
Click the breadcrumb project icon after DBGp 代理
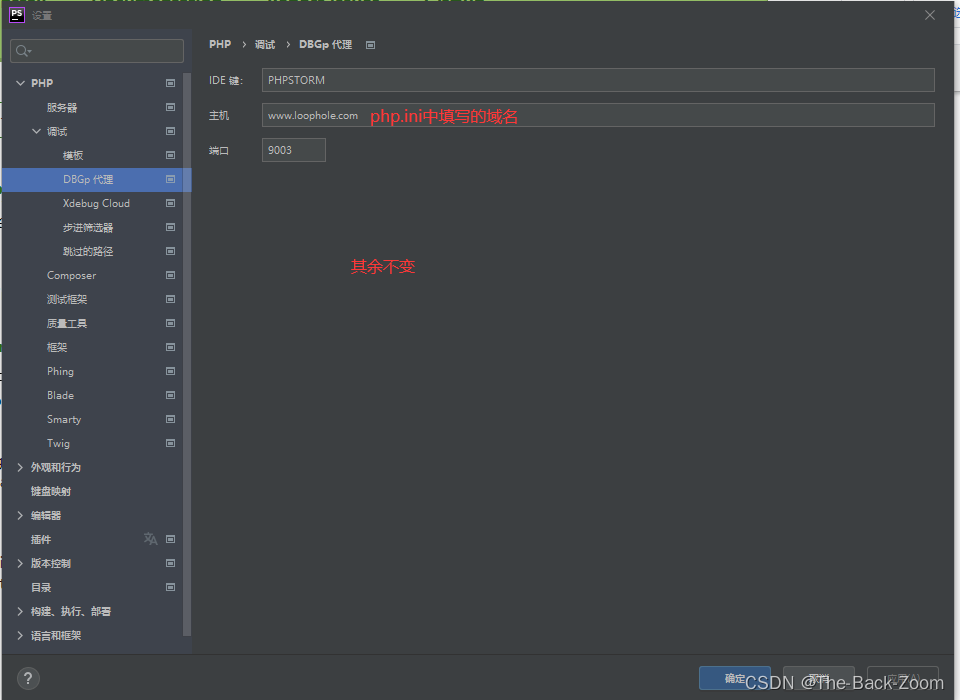point(370,45)
